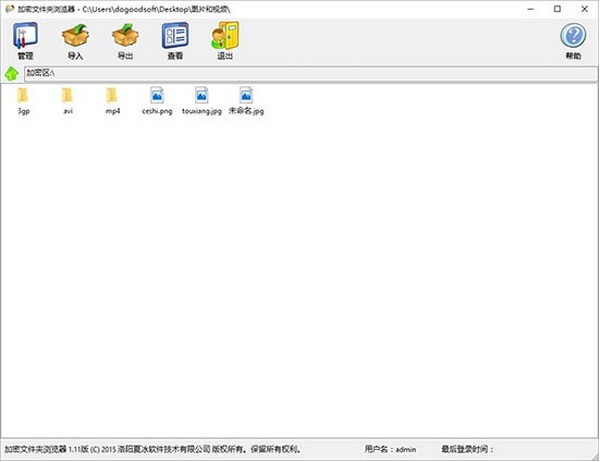Viewport: 600px width, 462px height.
Task: Click the app icon in title bar
Action: 8,8
